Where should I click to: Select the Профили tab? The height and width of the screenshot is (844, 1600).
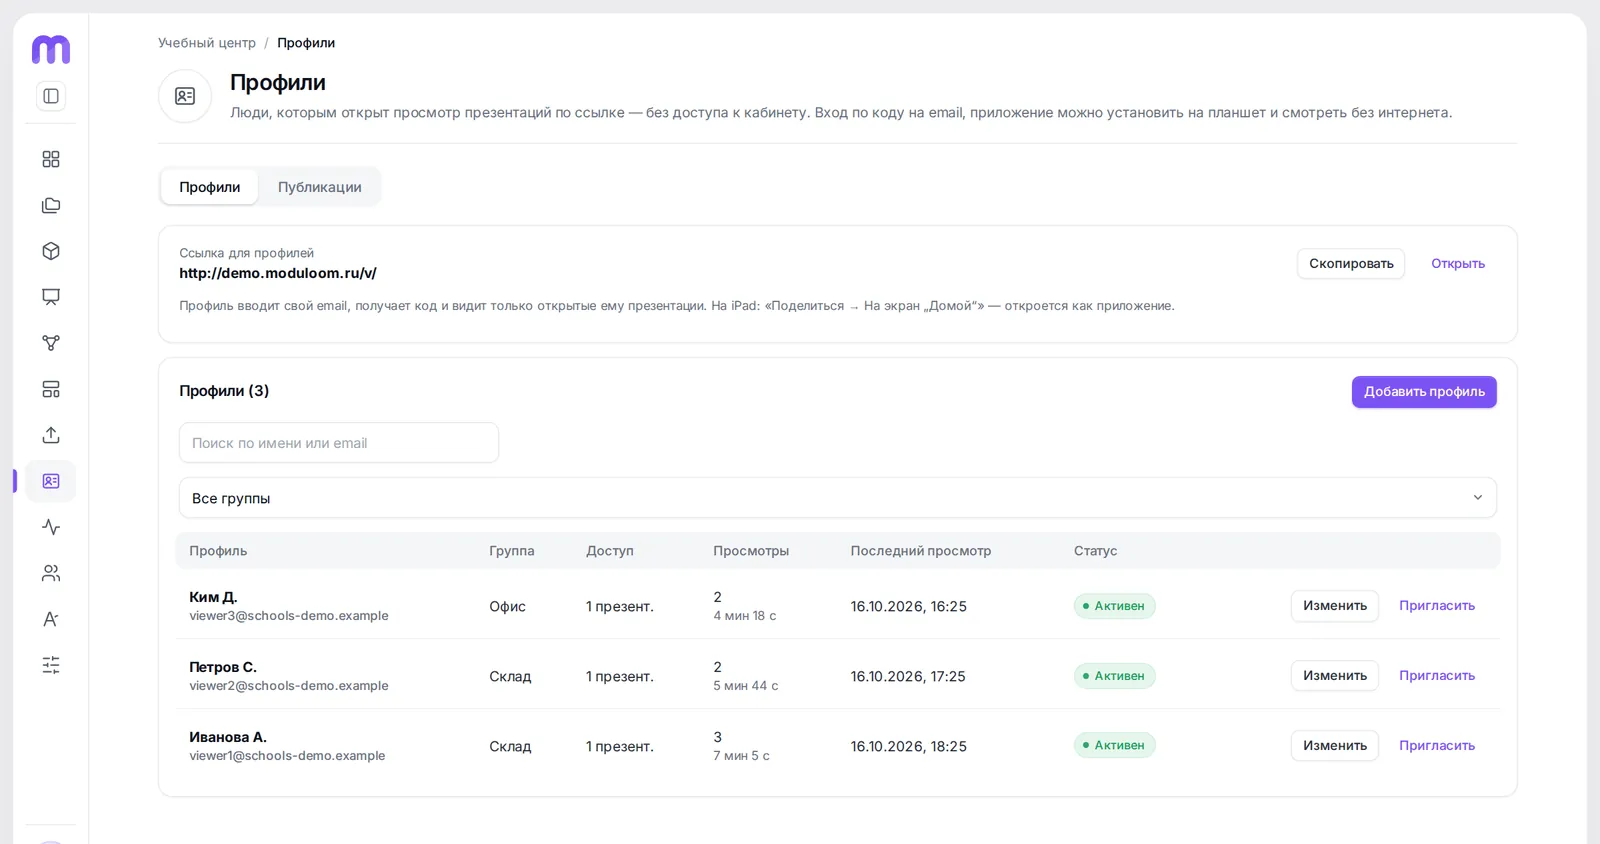tap(210, 187)
